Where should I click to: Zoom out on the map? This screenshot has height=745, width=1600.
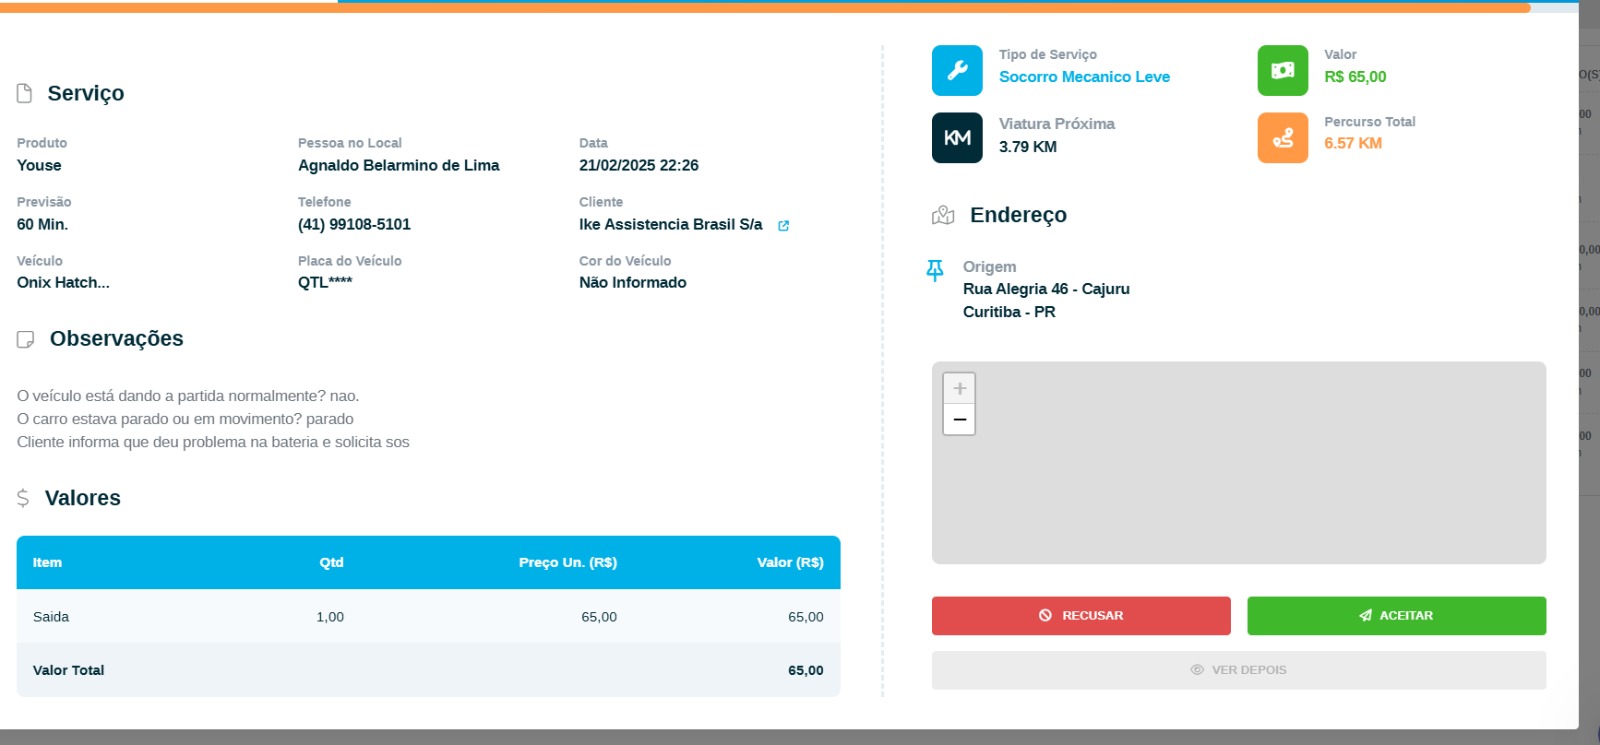click(959, 420)
